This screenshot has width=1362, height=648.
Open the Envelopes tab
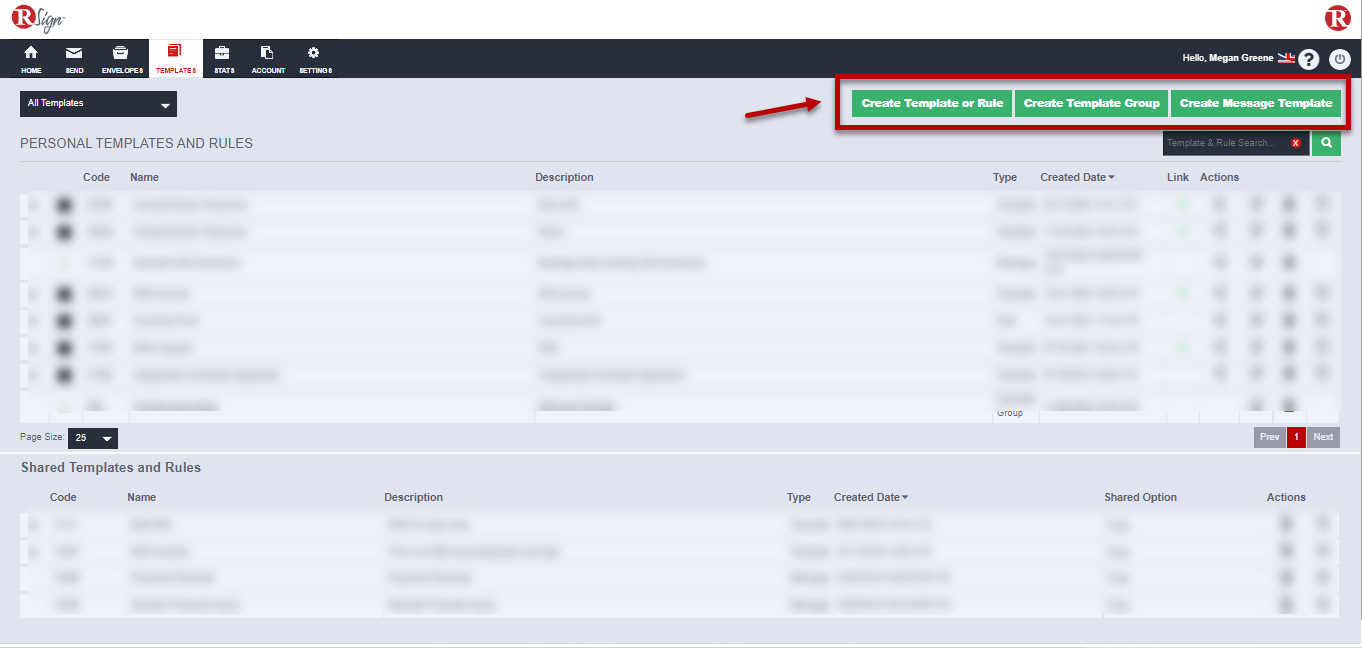click(122, 59)
